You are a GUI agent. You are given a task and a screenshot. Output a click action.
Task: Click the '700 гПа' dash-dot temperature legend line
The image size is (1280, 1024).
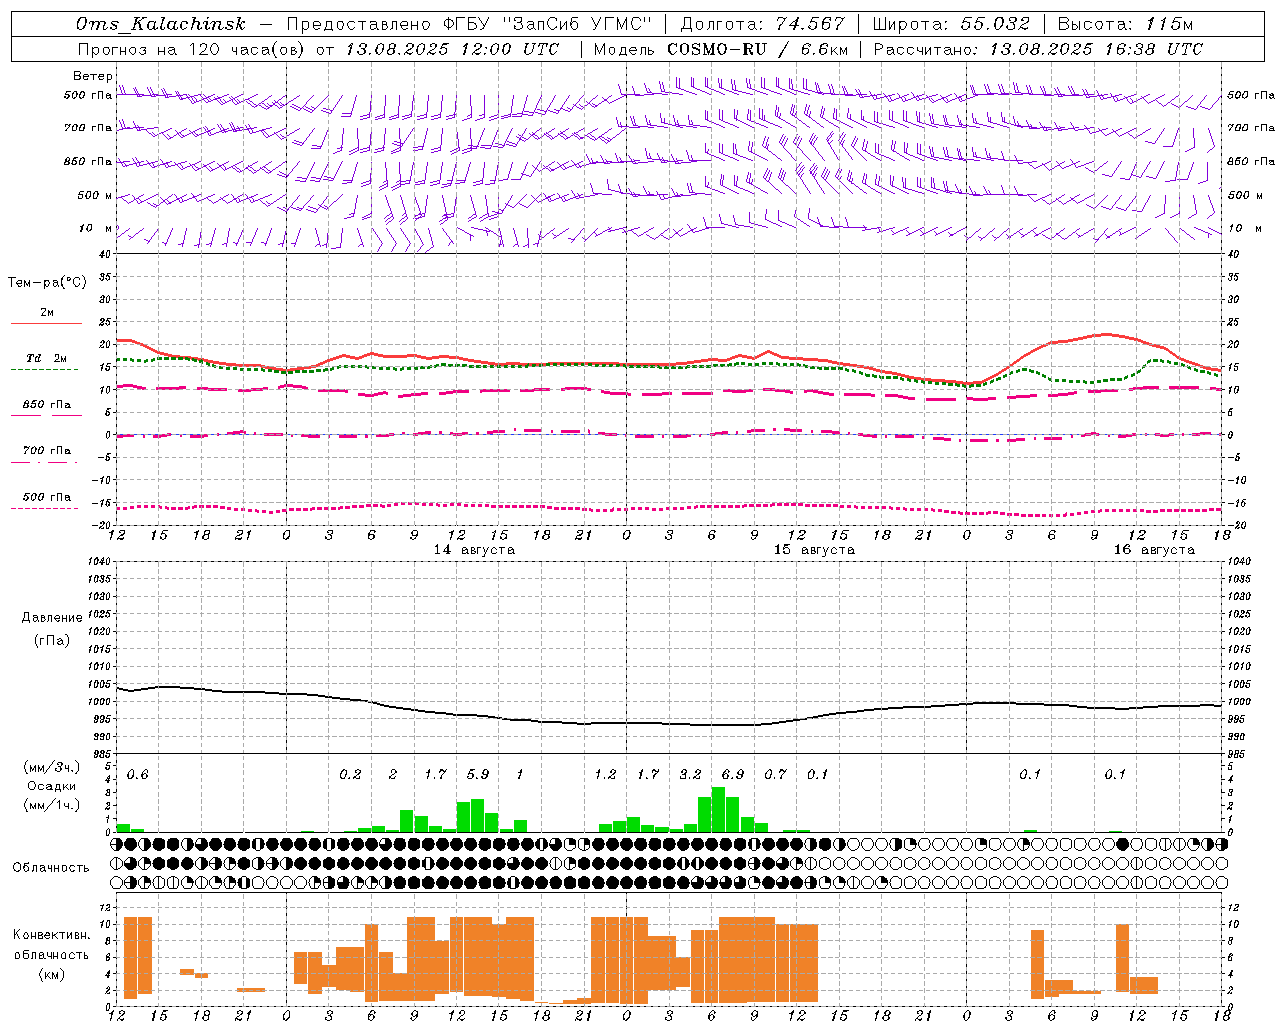click(x=46, y=462)
